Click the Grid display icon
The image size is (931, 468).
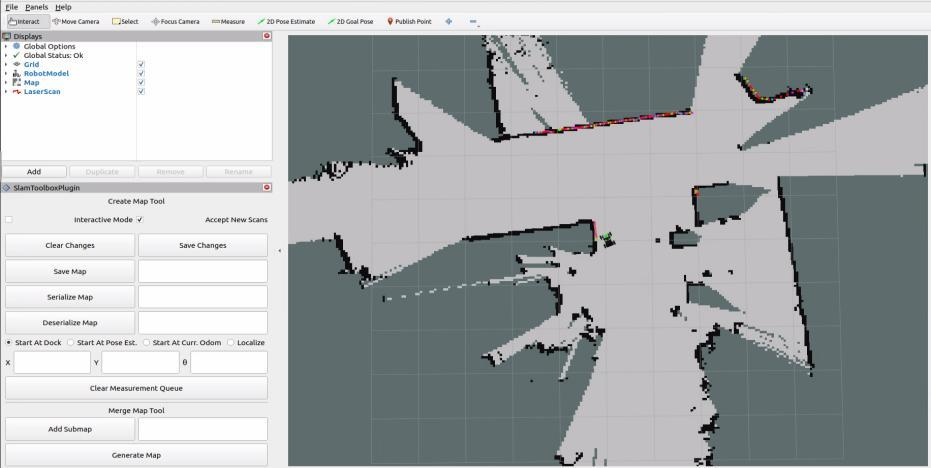tap(17, 64)
